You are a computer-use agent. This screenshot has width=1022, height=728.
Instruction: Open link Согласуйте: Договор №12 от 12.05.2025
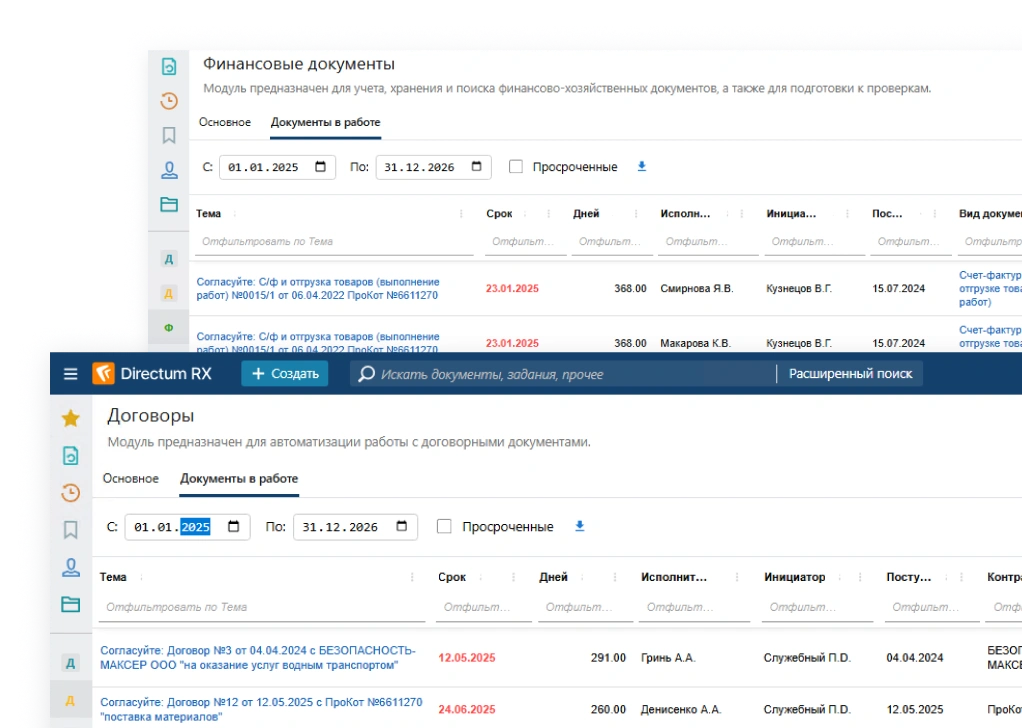(261, 709)
